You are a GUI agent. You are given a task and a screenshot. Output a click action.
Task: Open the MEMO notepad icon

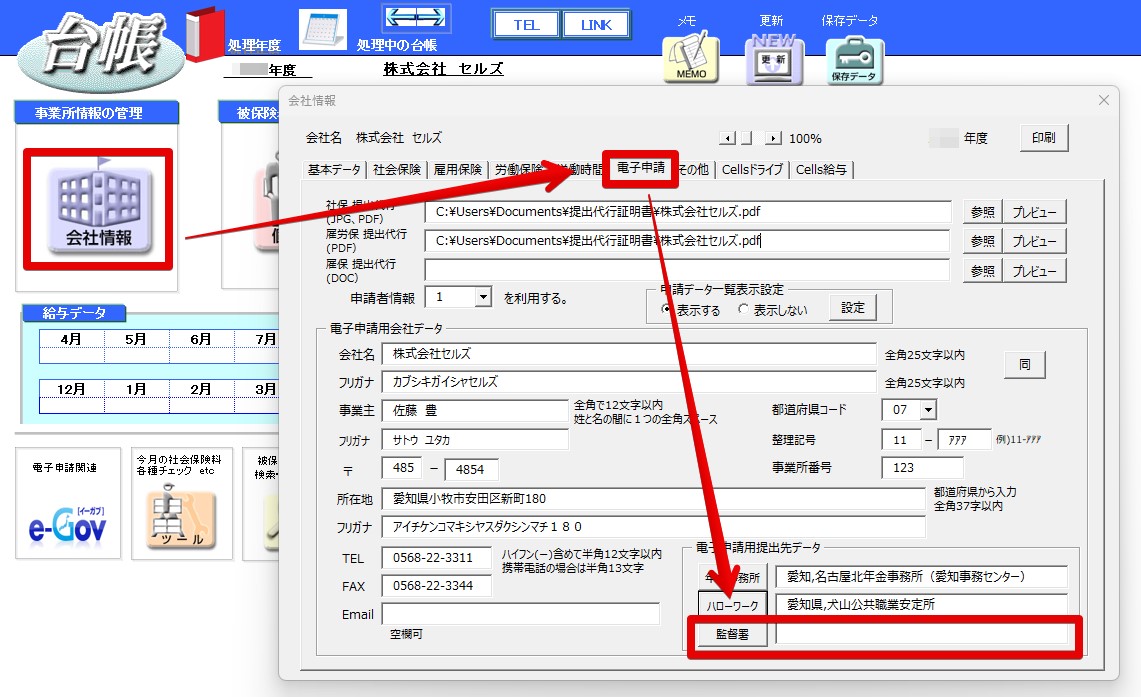pos(691,58)
